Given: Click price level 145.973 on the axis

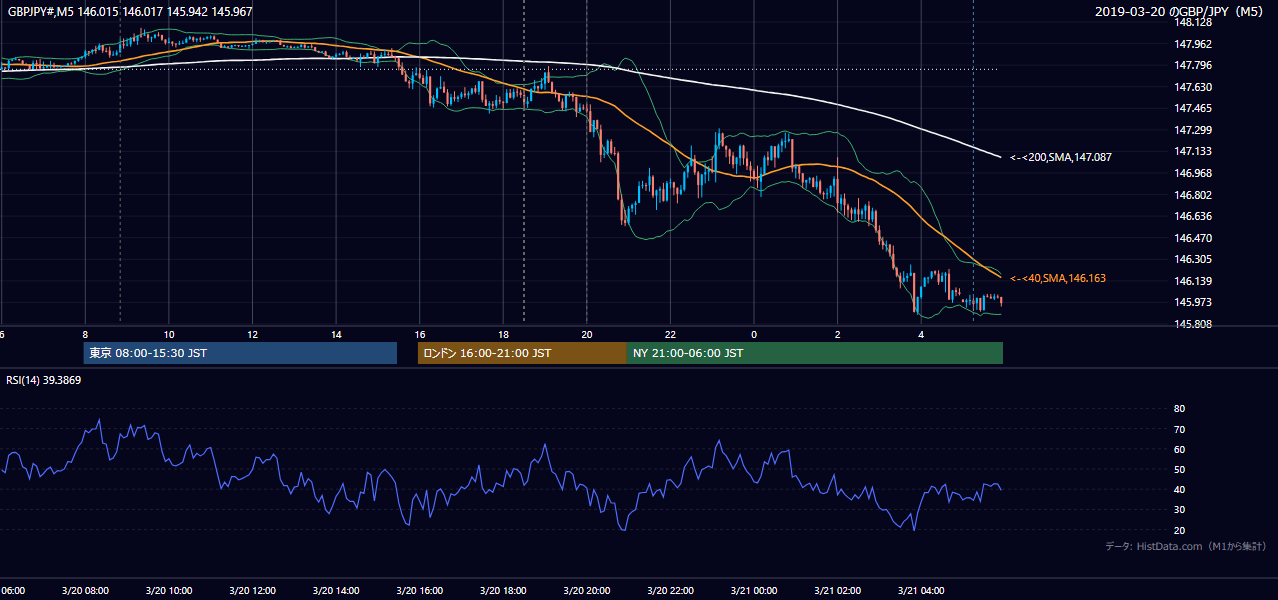Looking at the screenshot, I should [x=1193, y=302].
